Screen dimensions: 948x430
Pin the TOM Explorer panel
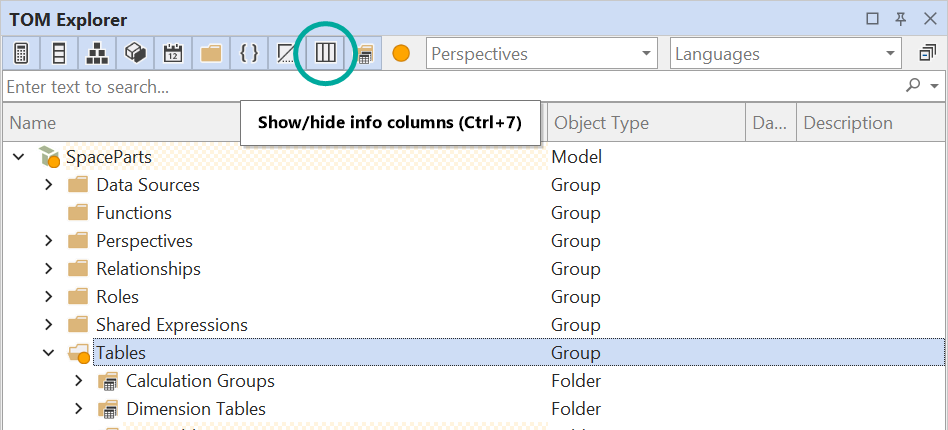coord(901,19)
